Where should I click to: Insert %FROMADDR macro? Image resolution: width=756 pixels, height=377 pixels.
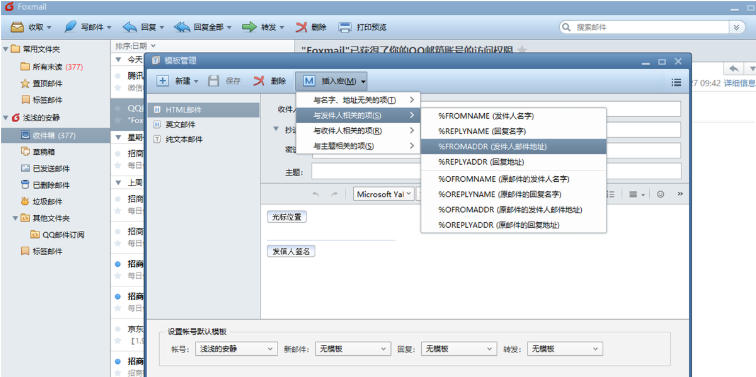coord(513,147)
